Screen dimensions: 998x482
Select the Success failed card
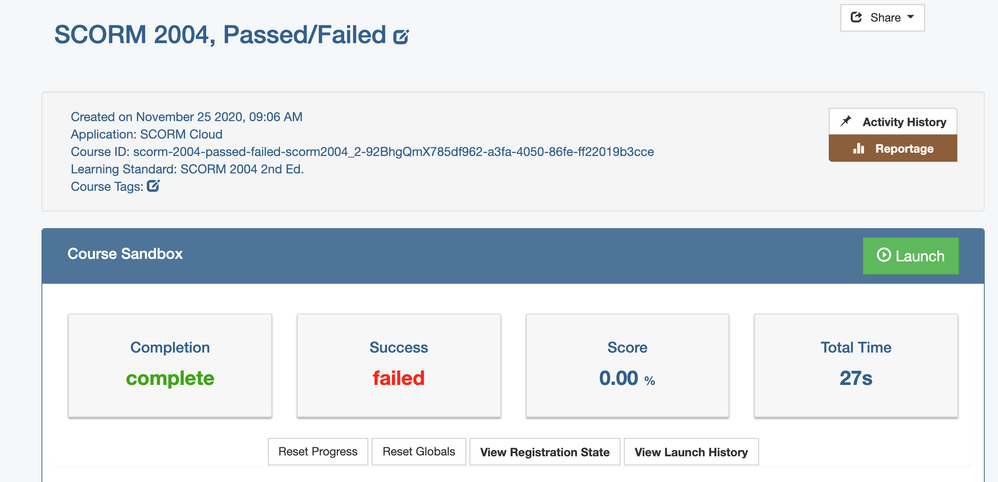398,365
